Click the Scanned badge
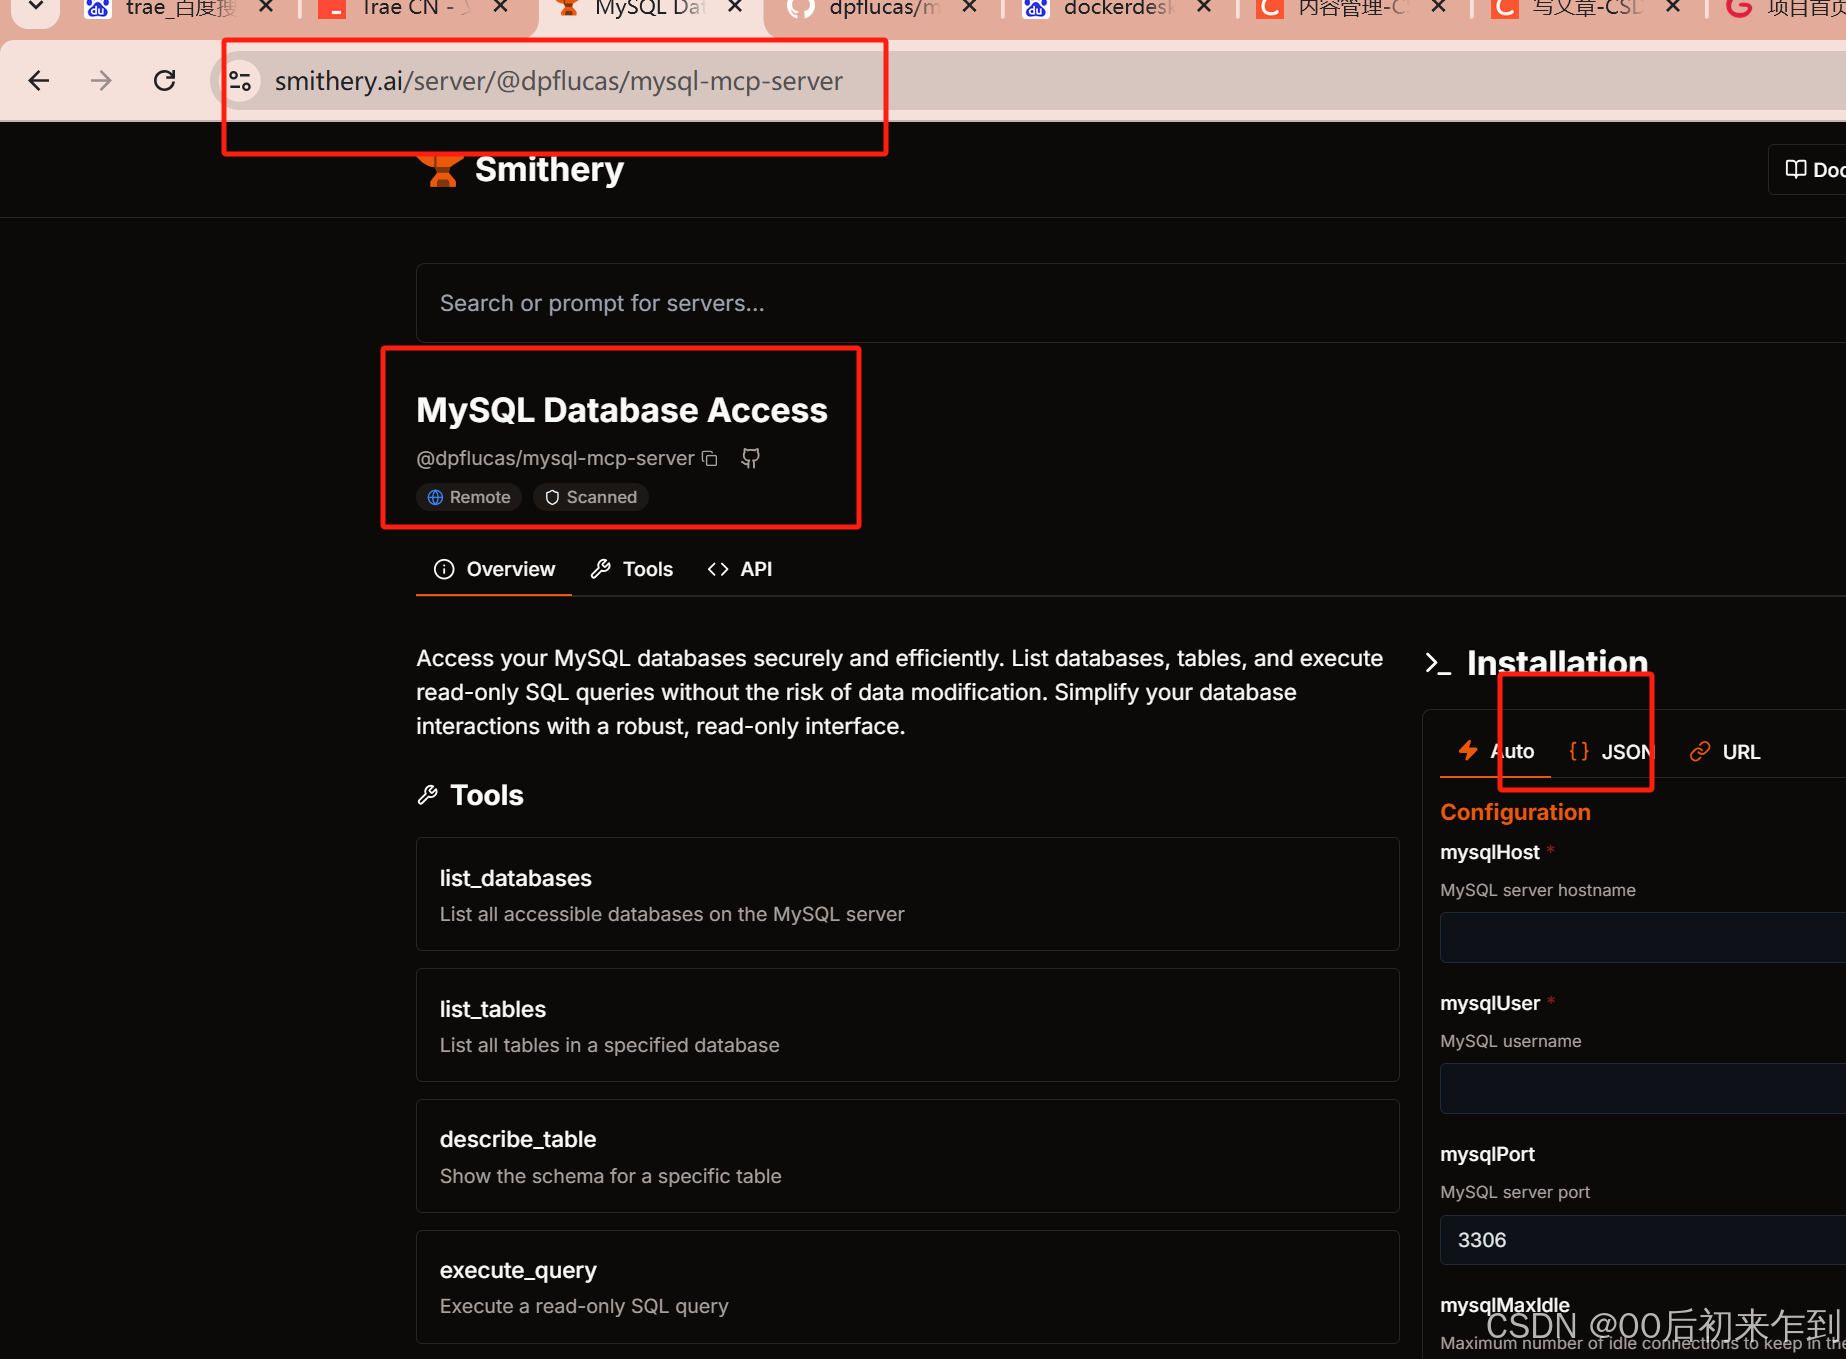Screen dimensions: 1846x1359 click(x=590, y=497)
